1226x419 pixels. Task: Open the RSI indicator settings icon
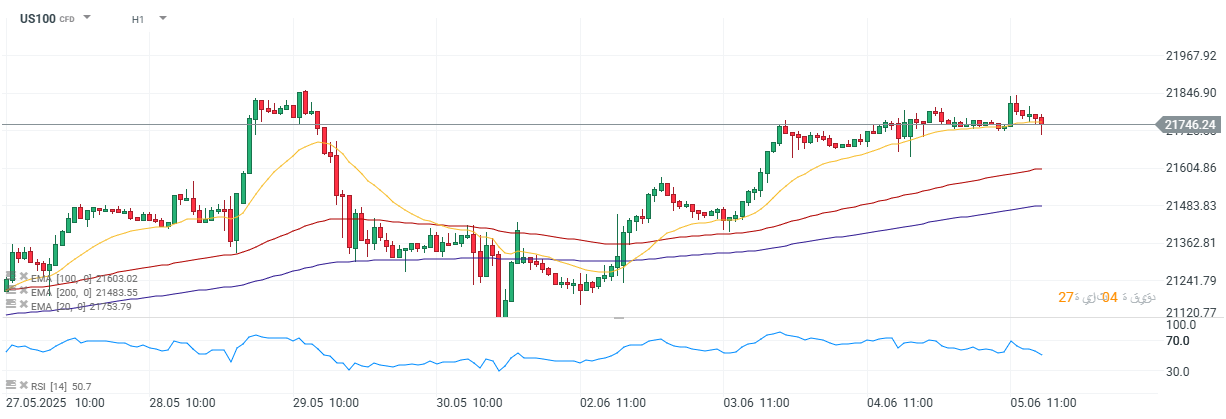(x=10, y=384)
